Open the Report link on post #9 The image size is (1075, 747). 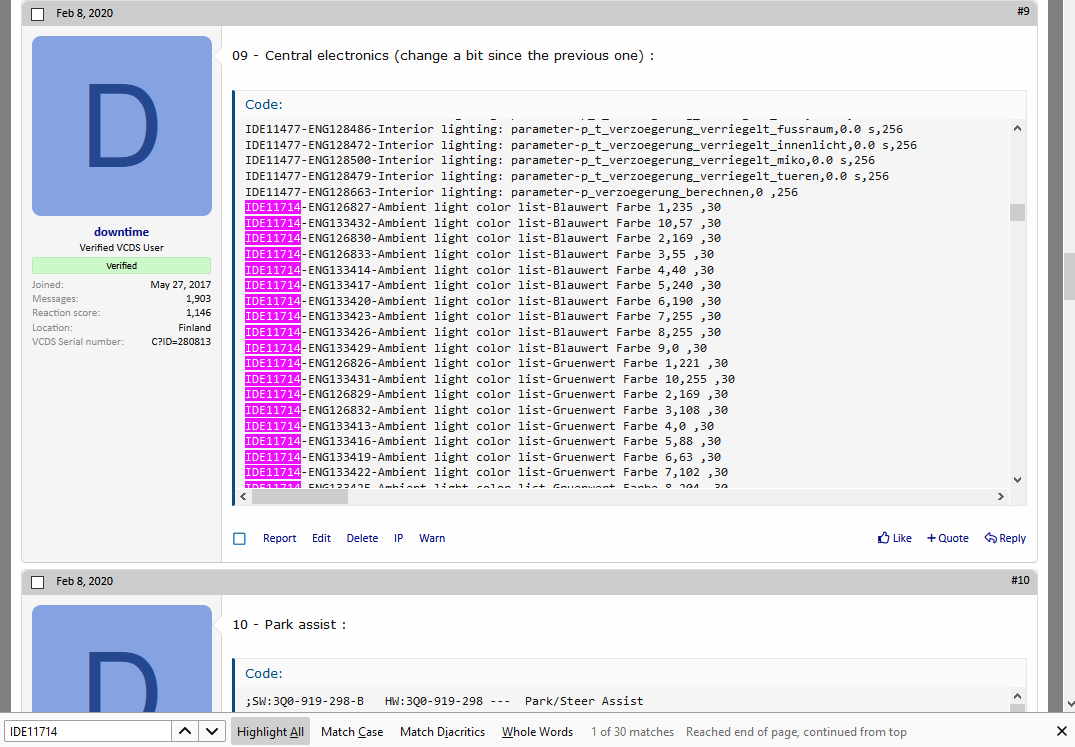tap(279, 538)
